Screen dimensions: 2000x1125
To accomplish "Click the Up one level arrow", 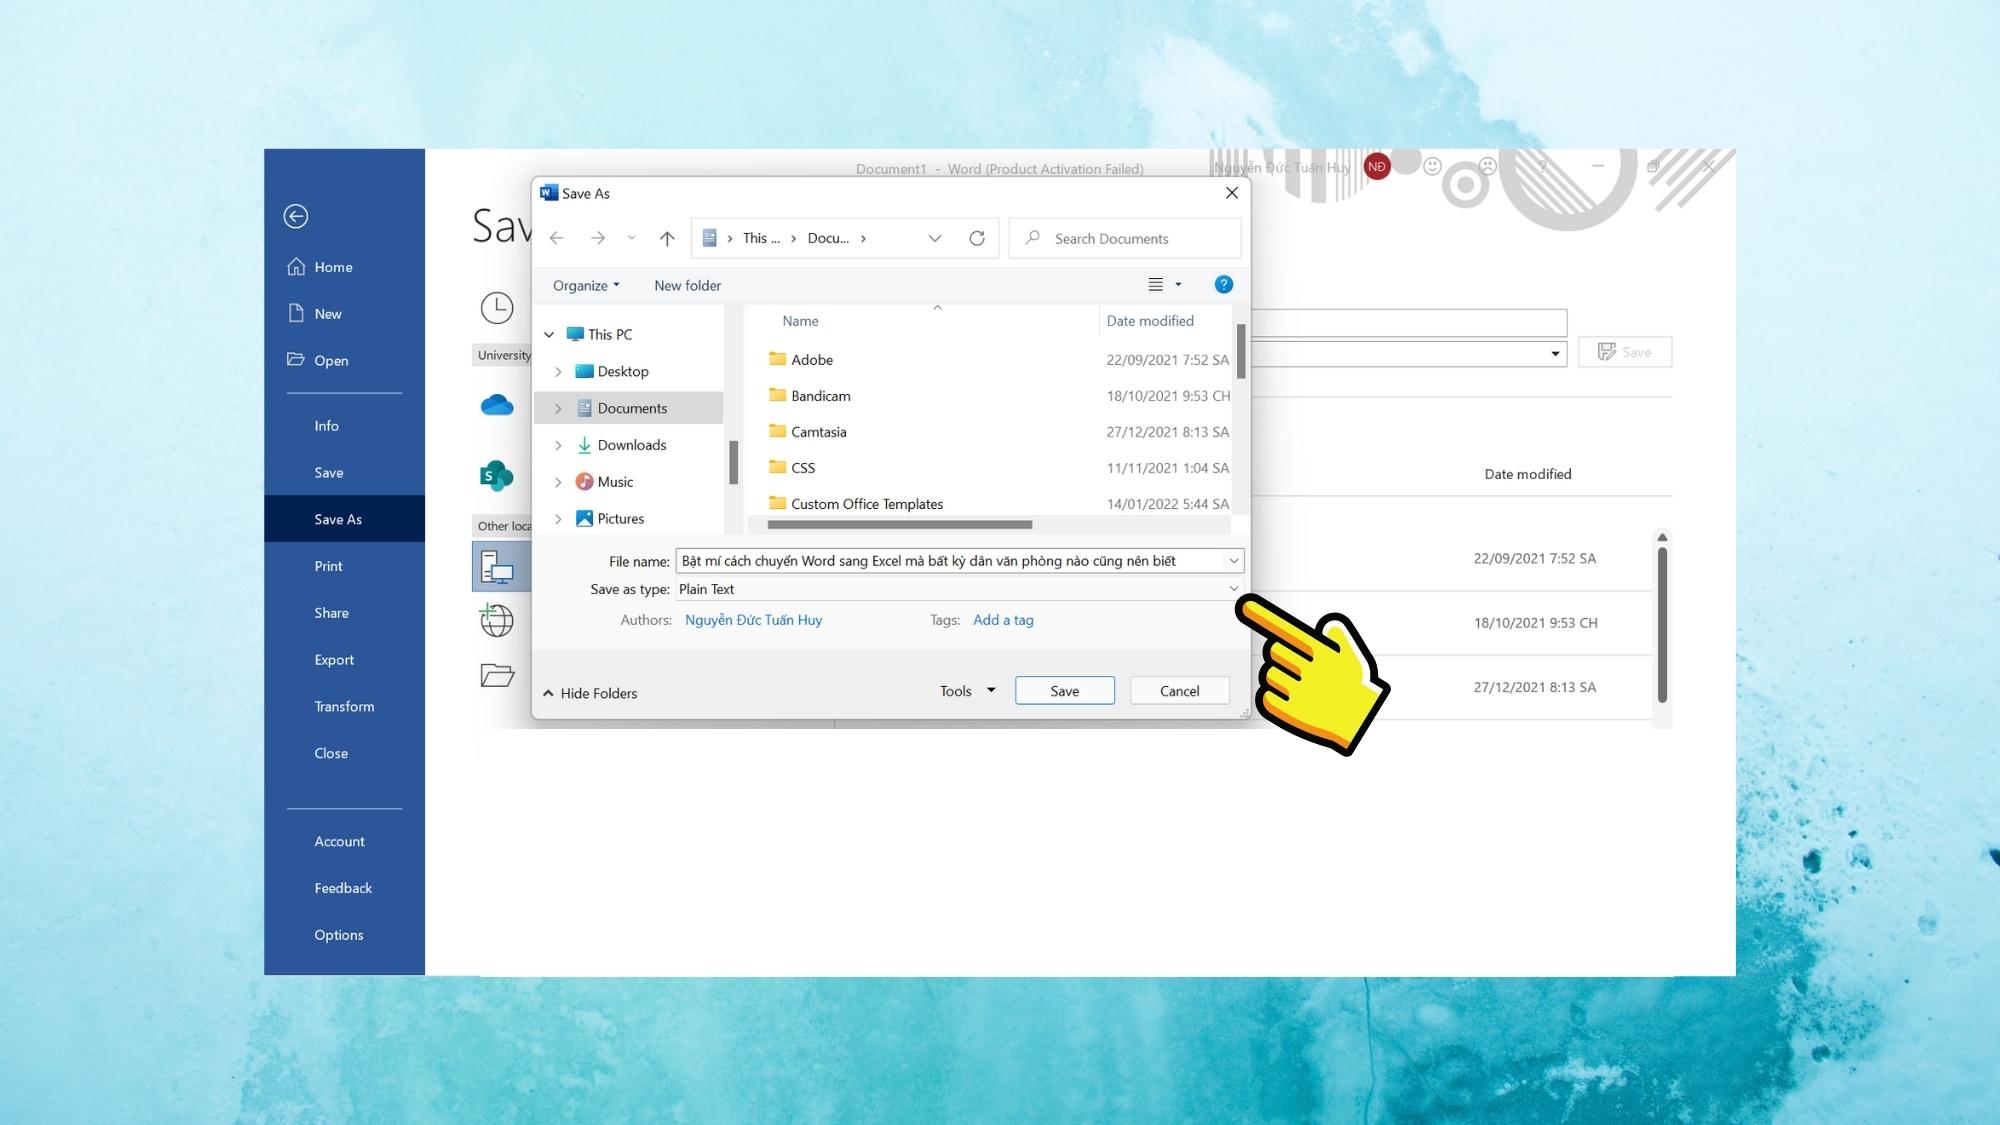I will pyautogui.click(x=667, y=238).
